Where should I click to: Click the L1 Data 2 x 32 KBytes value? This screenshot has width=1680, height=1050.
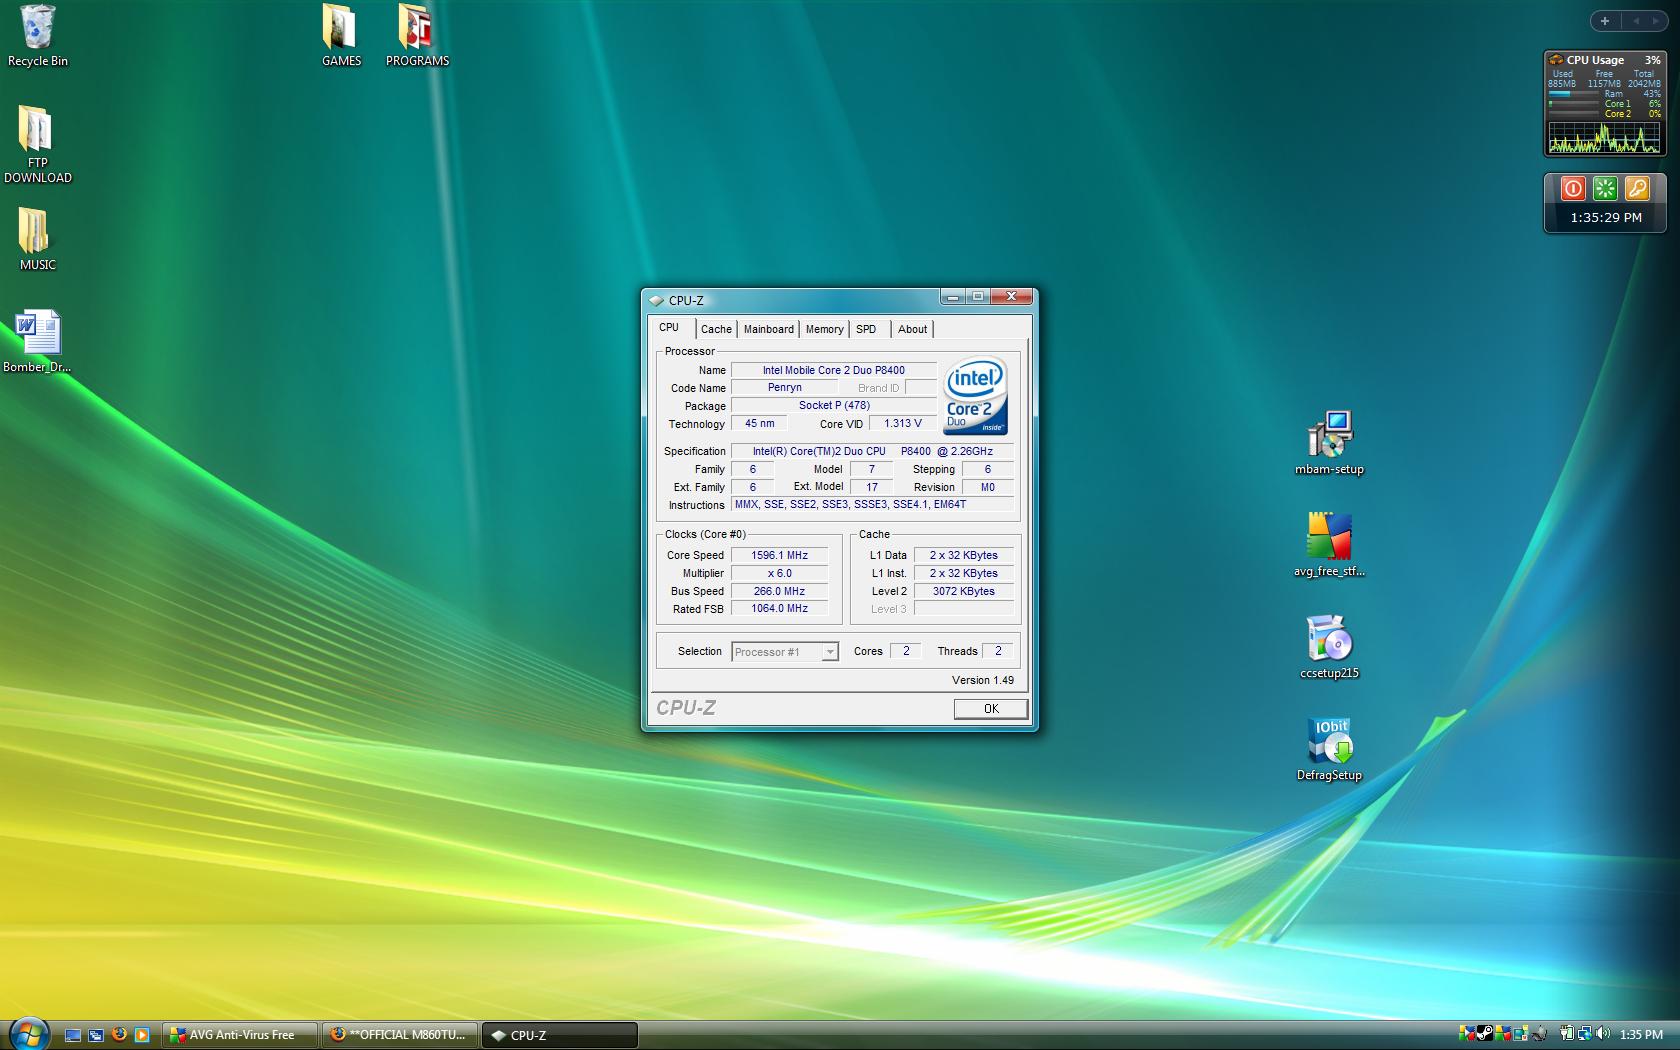[964, 555]
